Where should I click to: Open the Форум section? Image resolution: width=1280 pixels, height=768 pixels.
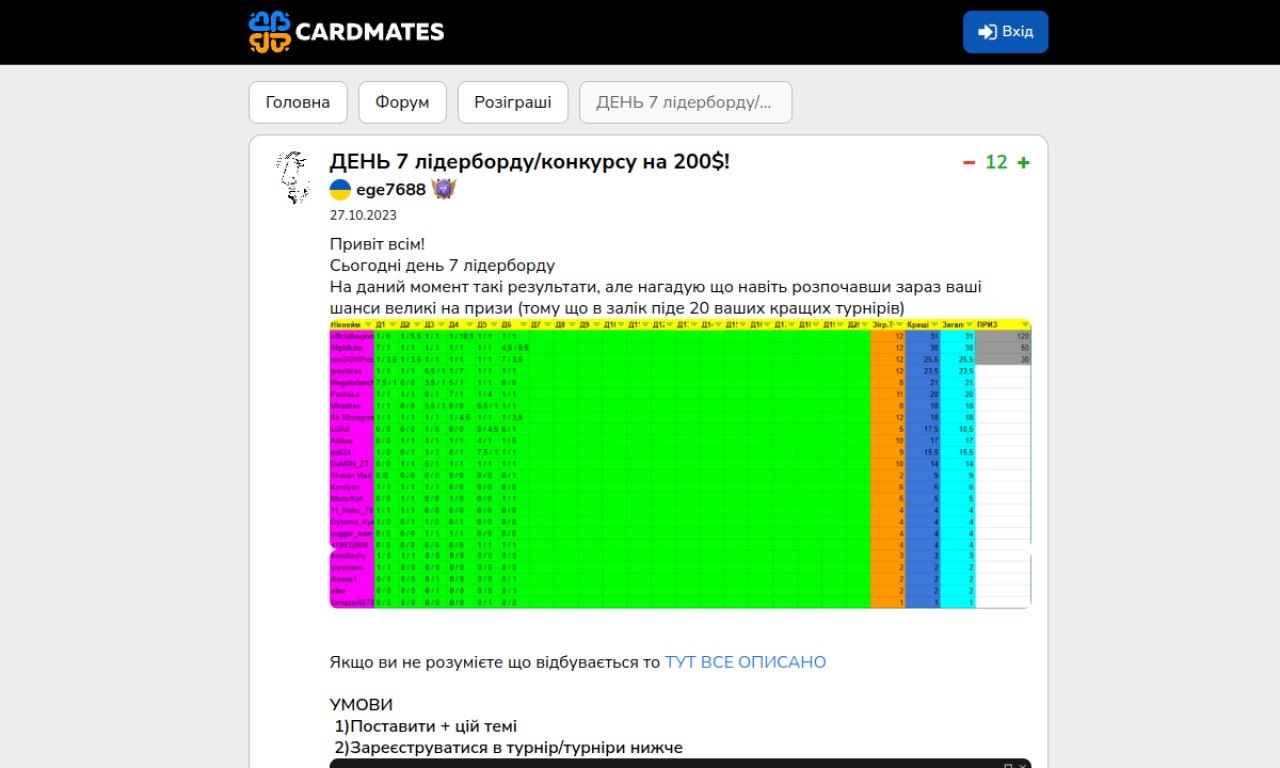pos(402,102)
